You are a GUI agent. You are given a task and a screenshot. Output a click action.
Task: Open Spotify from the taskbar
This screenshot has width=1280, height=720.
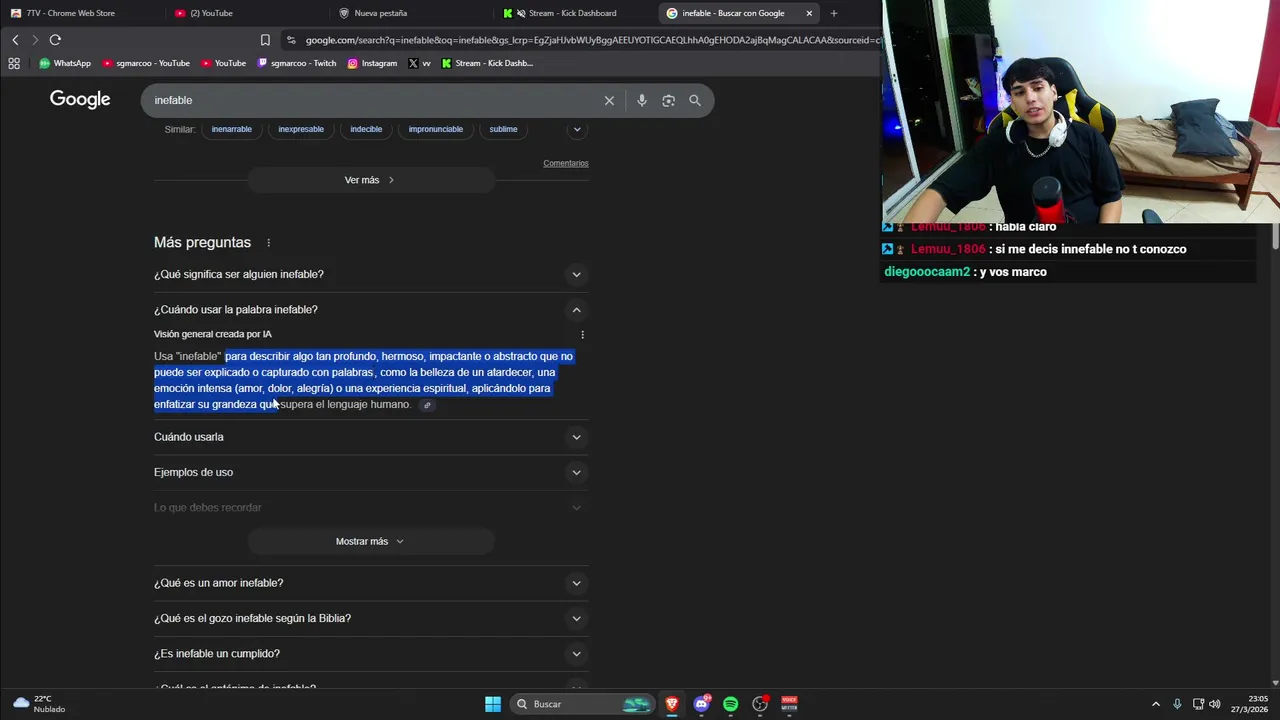pos(731,704)
